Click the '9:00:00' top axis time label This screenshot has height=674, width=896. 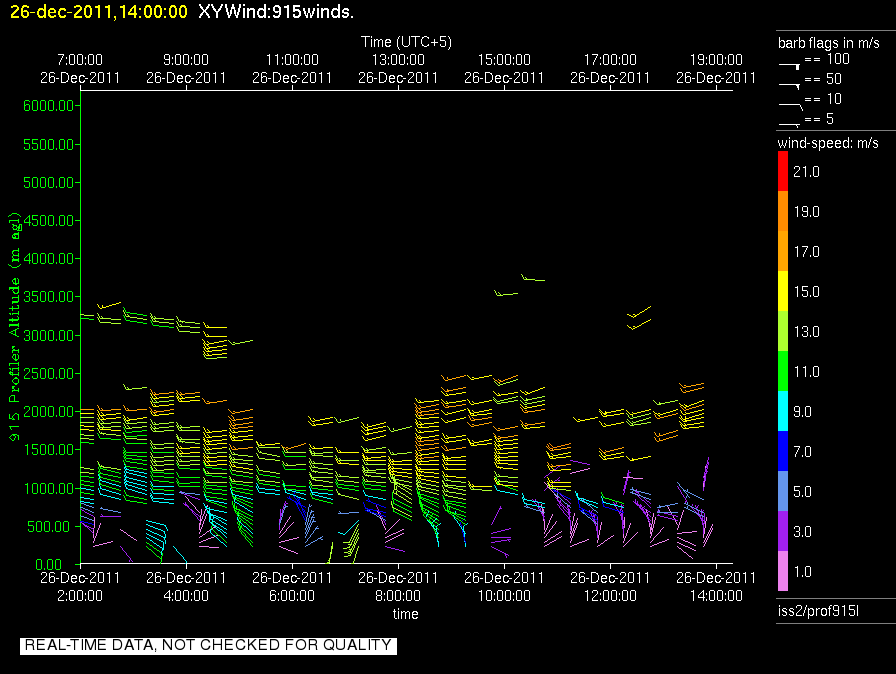tap(186, 59)
